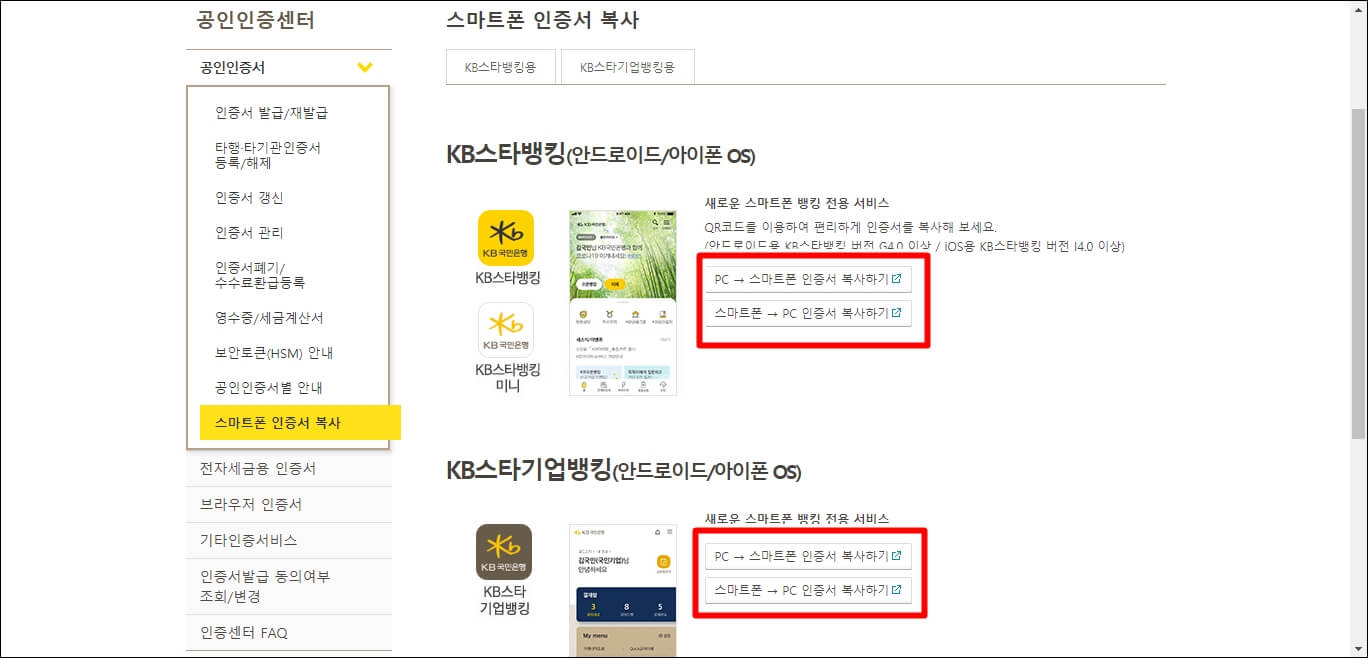This screenshot has width=1368, height=658.
Task: Click KB스타뱅킹(안드로이드/아이폰 OS) section heading
Action: pos(600,155)
